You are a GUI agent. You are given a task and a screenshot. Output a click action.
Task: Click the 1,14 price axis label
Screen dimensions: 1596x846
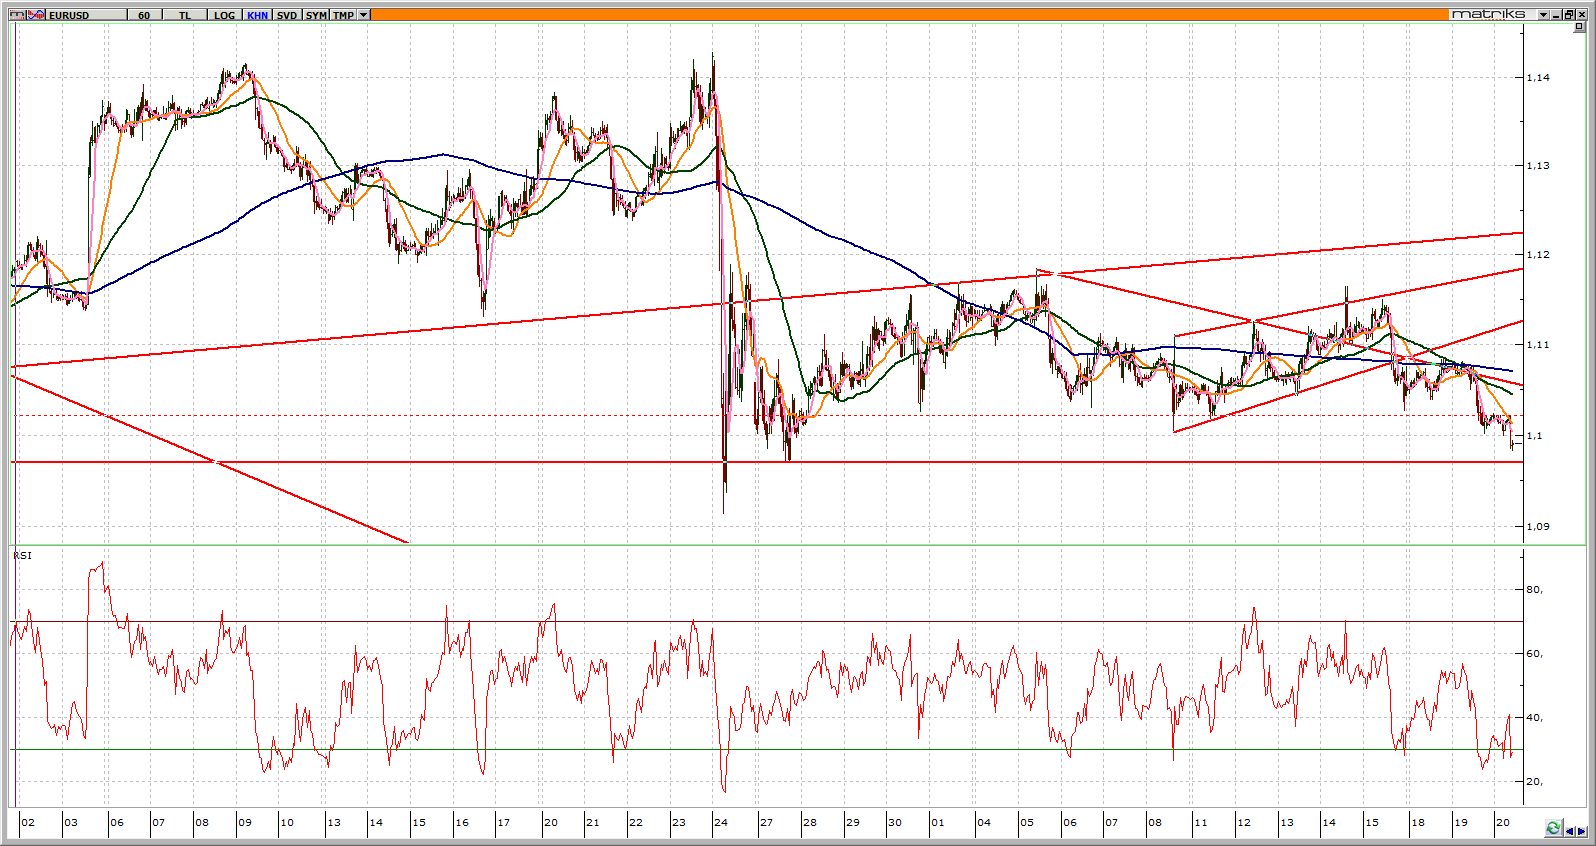tap(1538, 77)
